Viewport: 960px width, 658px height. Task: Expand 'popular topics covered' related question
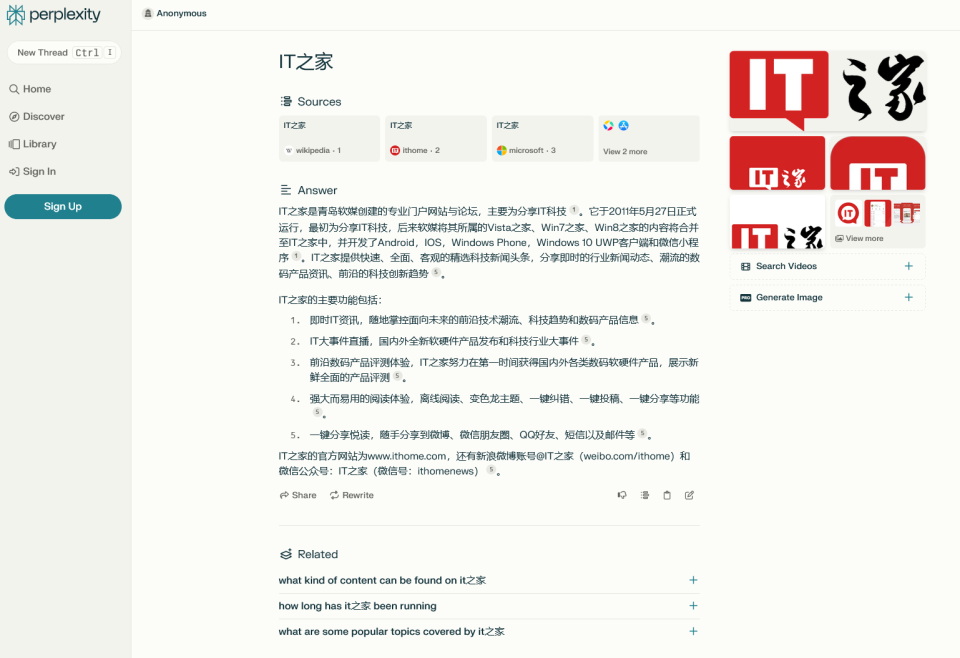[489, 632]
